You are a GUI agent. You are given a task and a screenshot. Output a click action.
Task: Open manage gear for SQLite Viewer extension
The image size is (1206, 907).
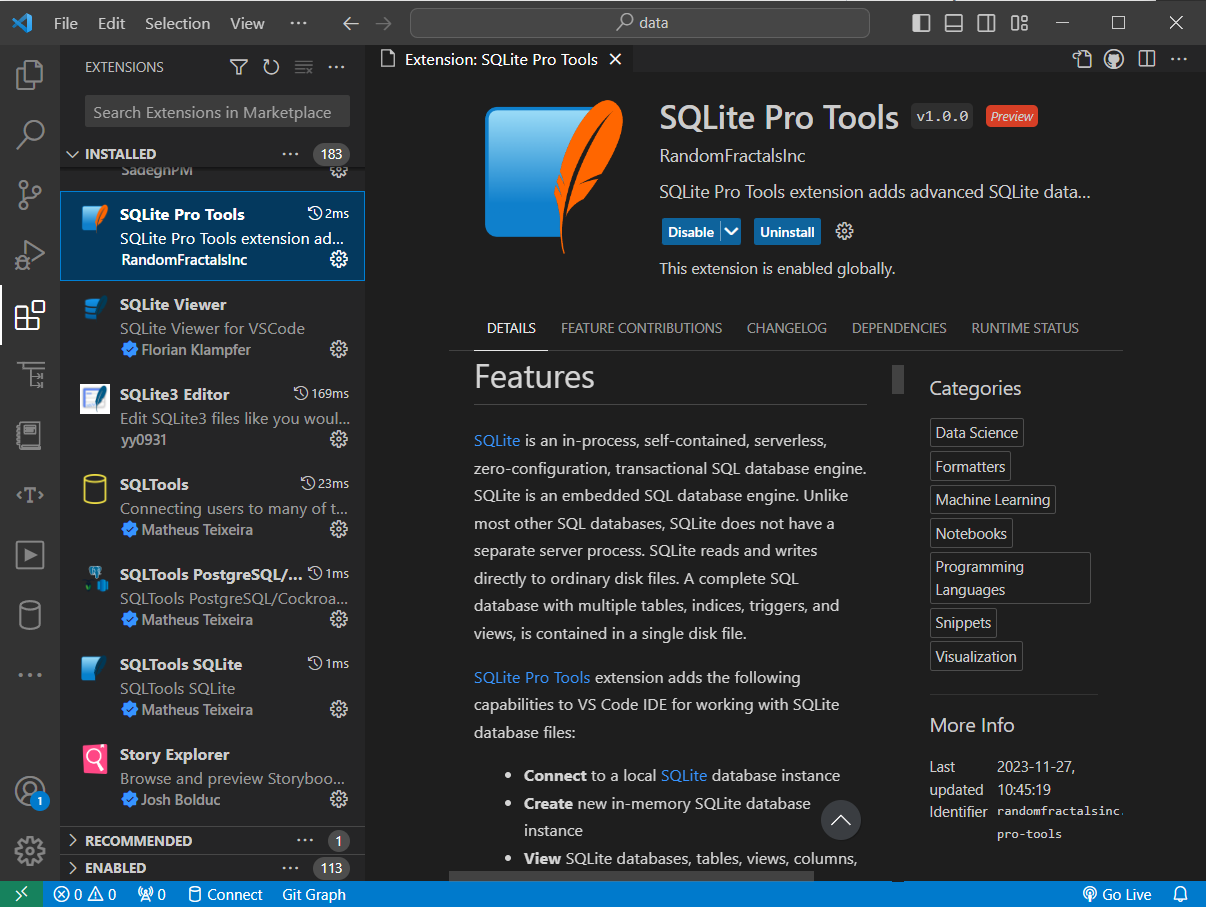tap(339, 349)
